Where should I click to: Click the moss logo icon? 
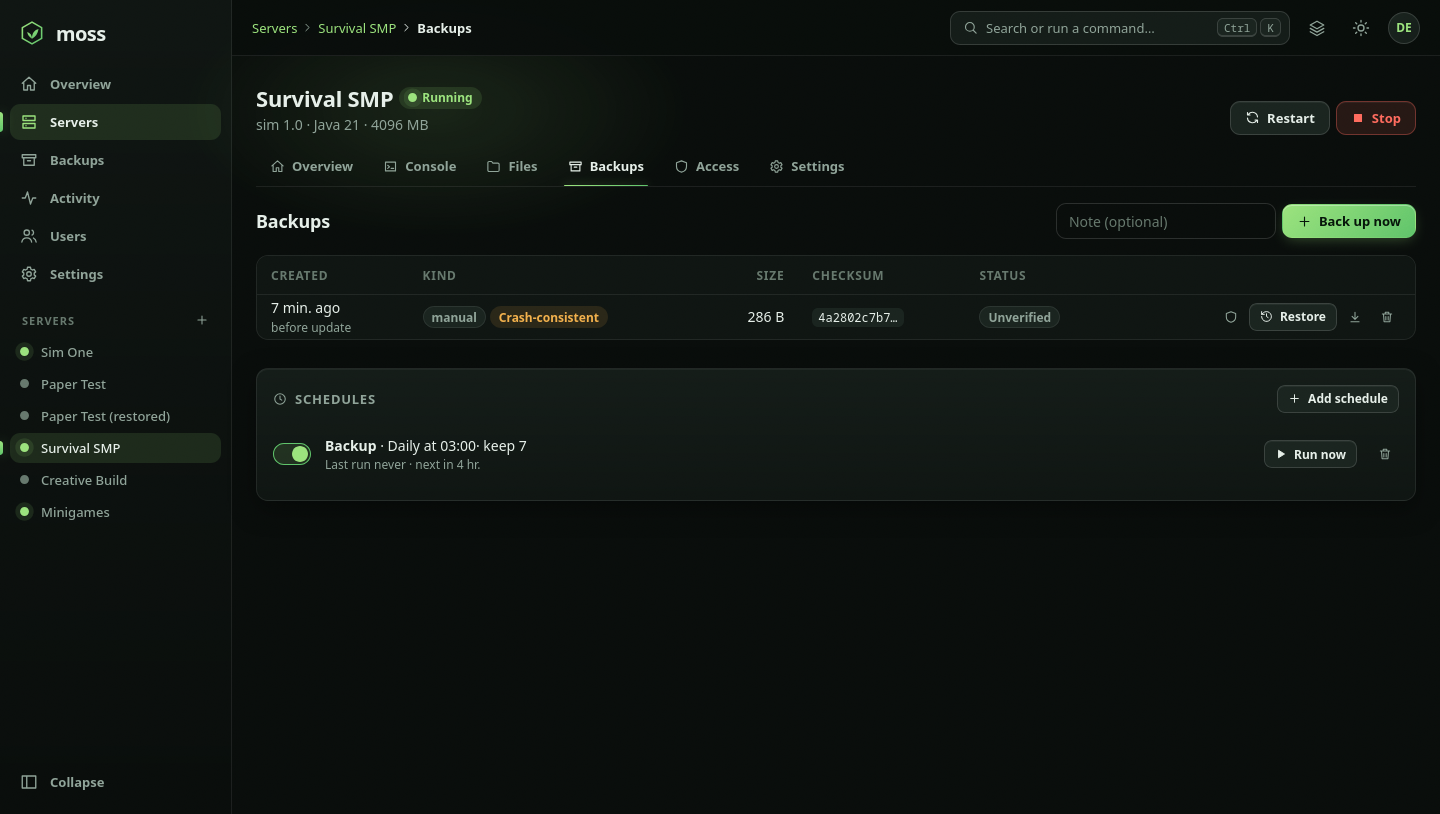32,33
